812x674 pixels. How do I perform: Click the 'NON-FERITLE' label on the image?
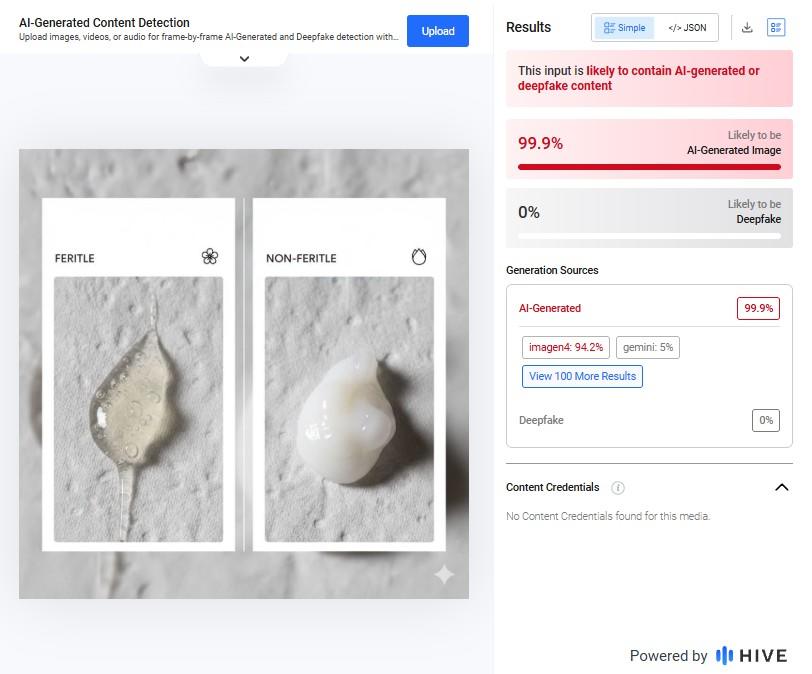301,258
